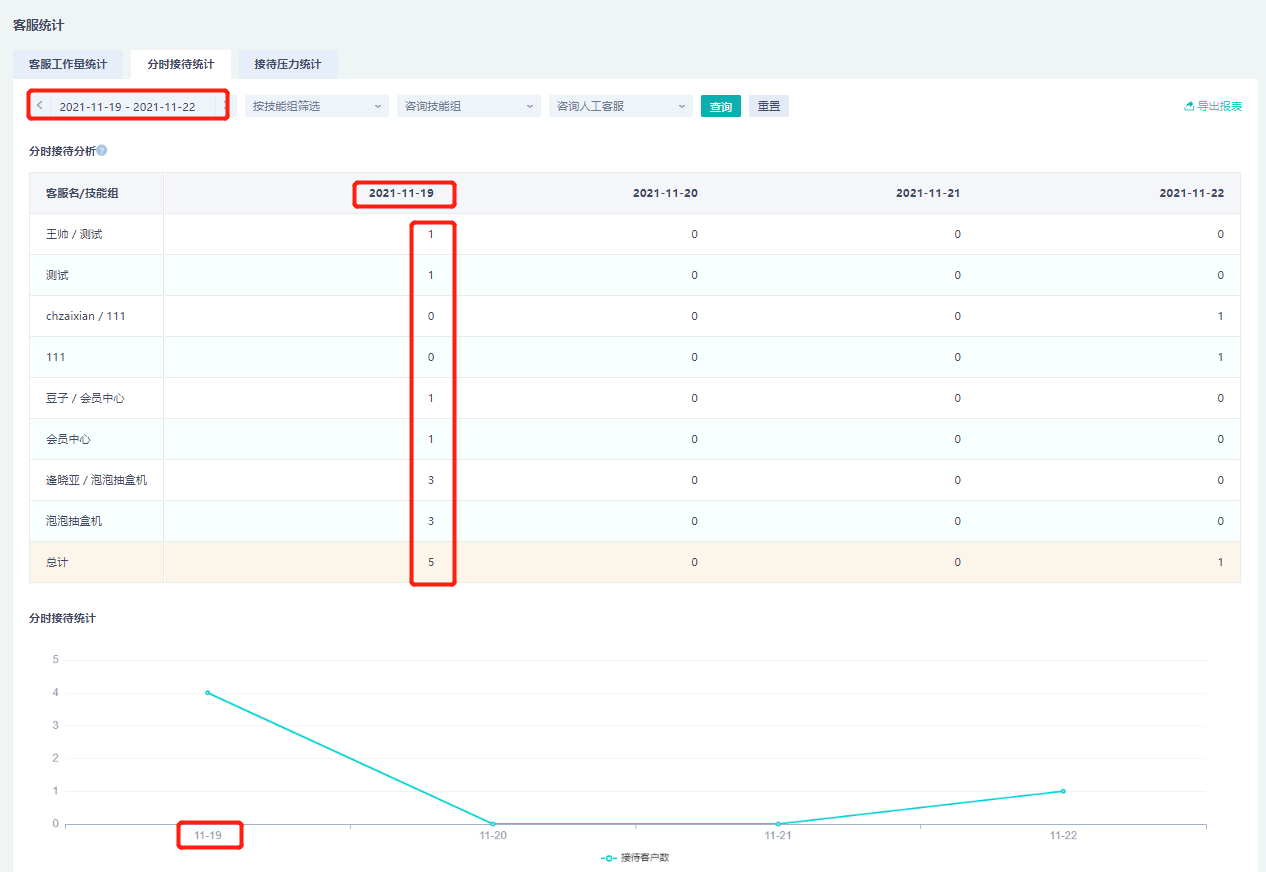Click 王帅 / 测试 value under 2021-11-20
This screenshot has width=1266, height=872.
695,234
